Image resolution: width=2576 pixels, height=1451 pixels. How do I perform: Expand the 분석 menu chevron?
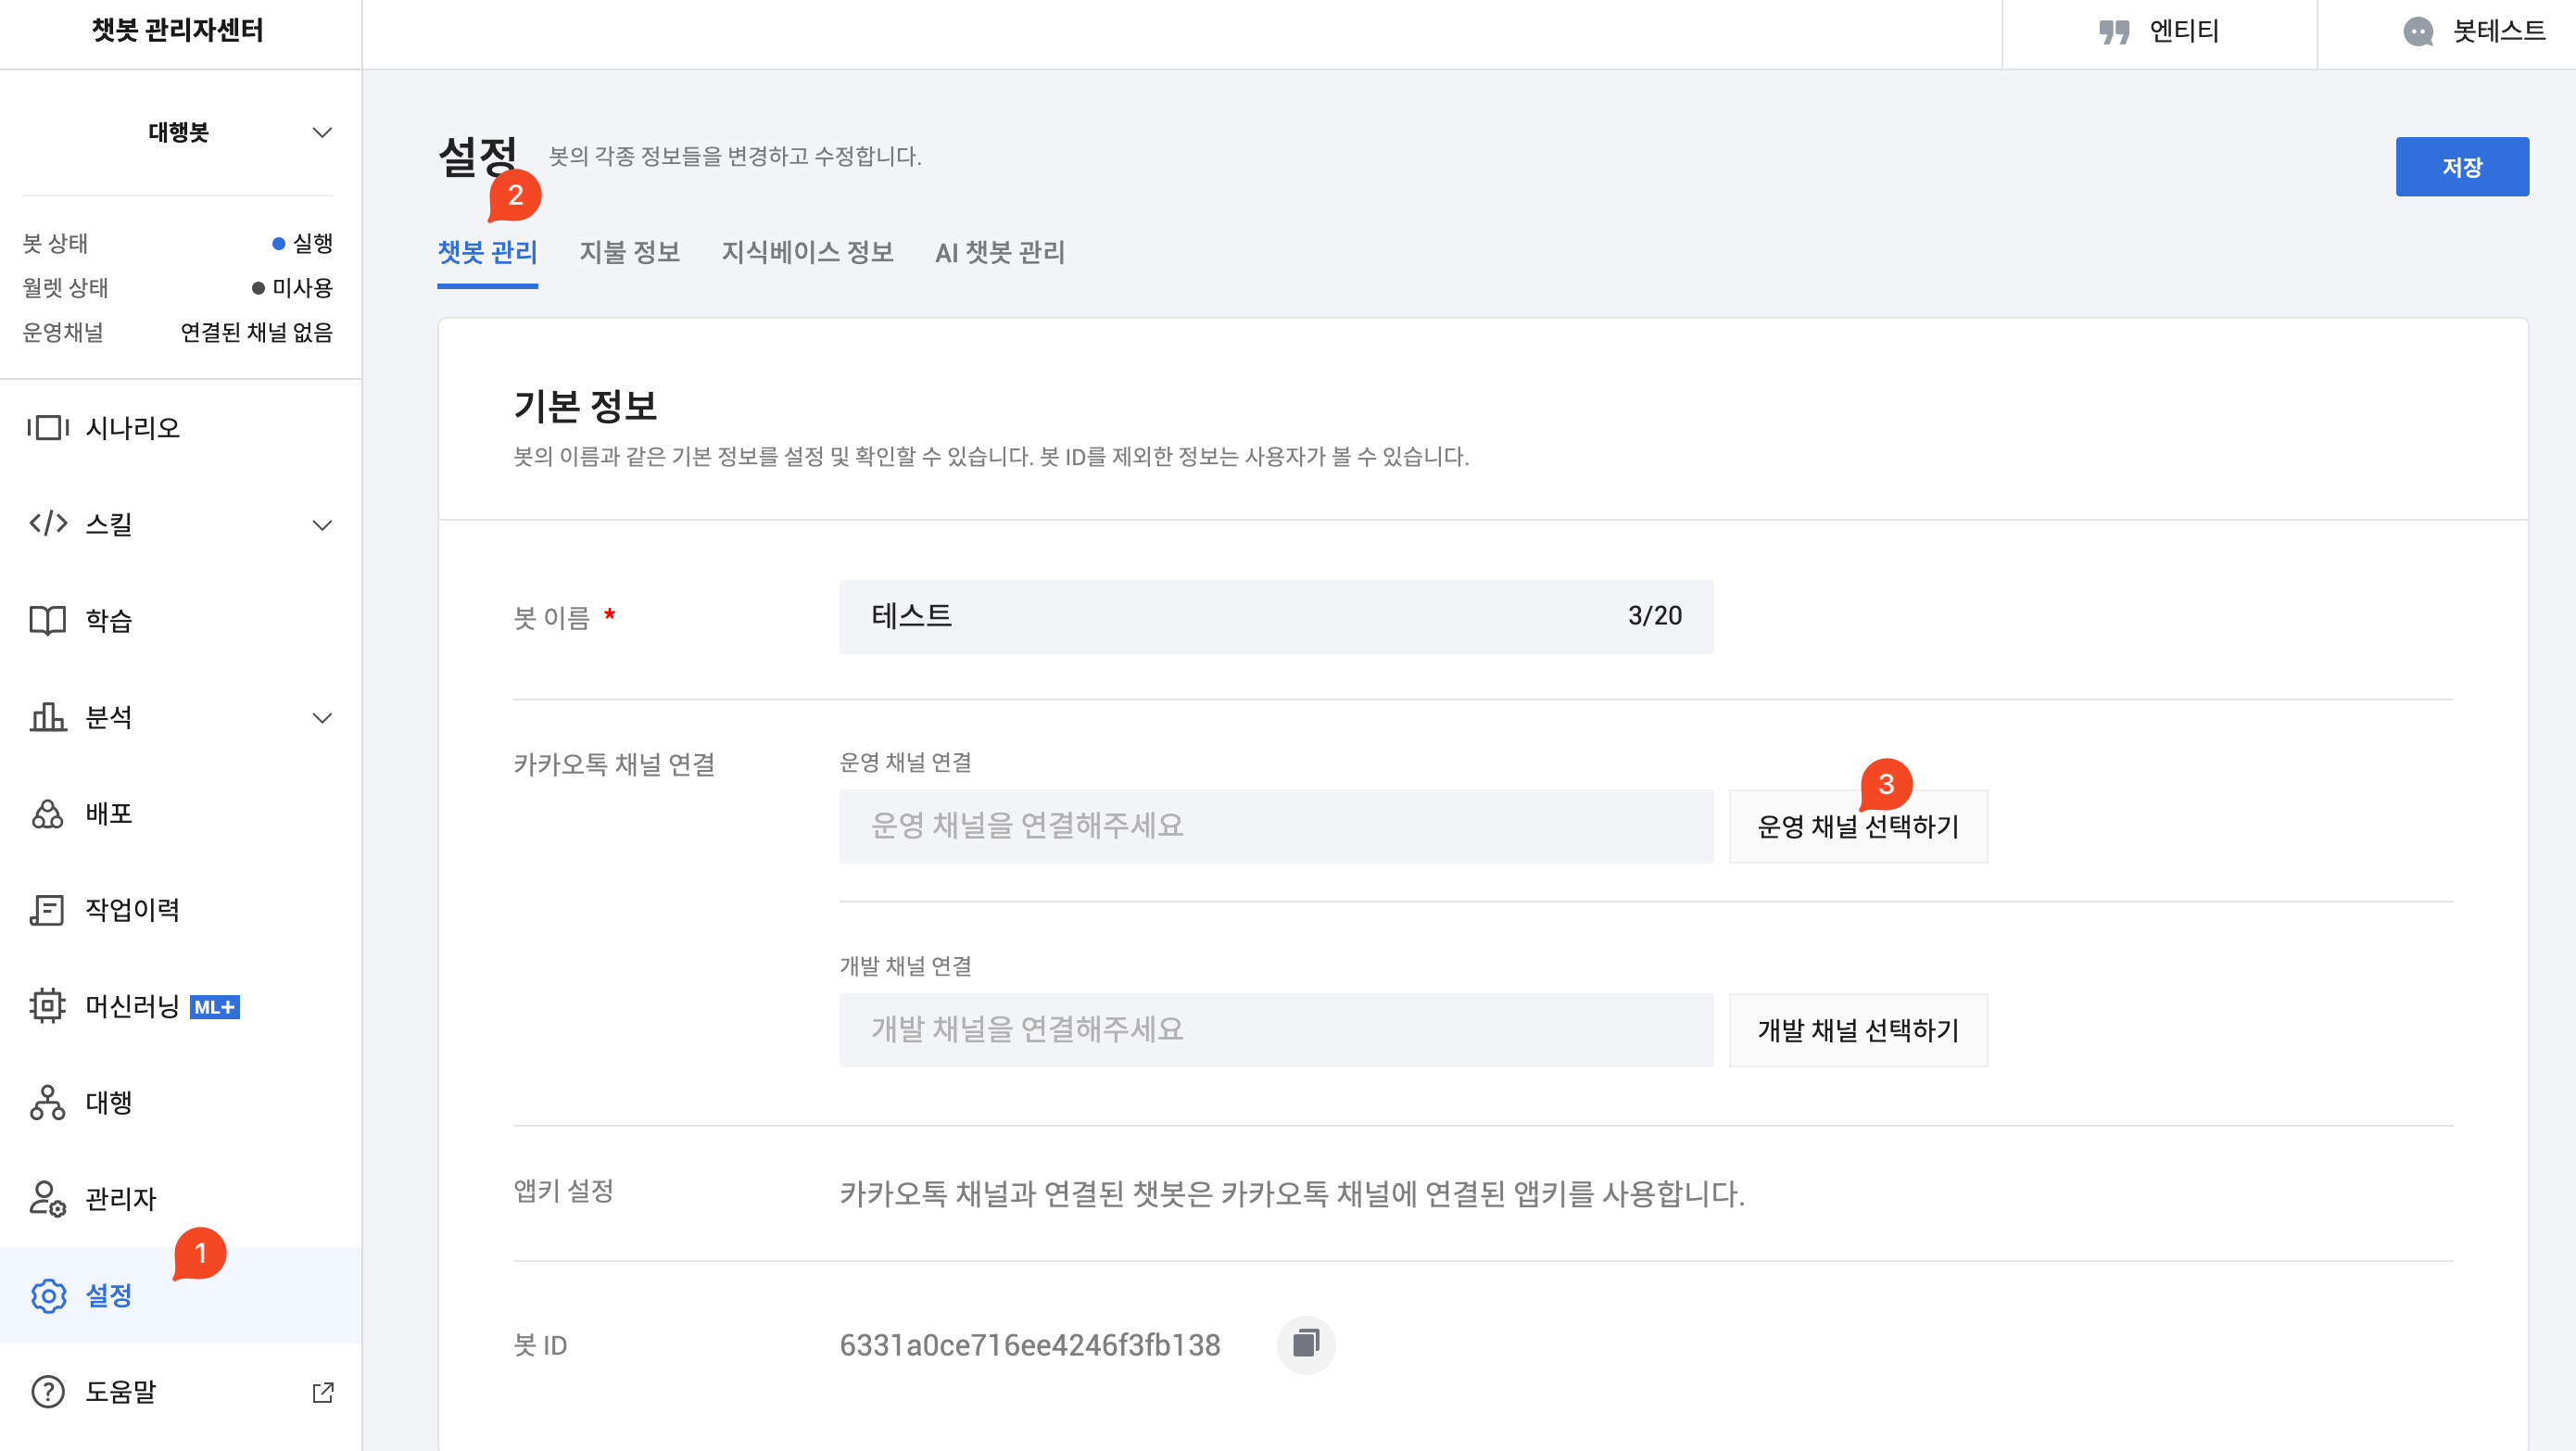pyautogui.click(x=321, y=718)
